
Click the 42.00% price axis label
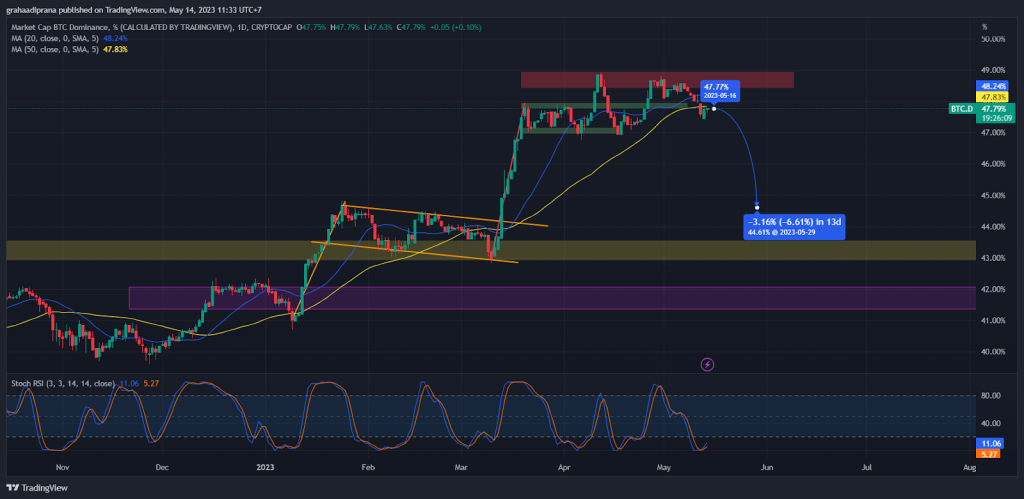point(993,289)
